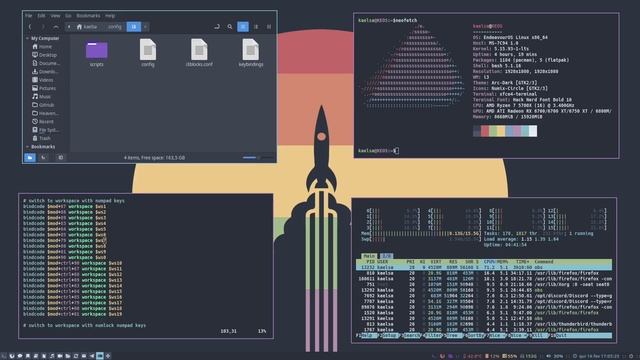Open Trash in the sidebar

pyautogui.click(x=42, y=138)
